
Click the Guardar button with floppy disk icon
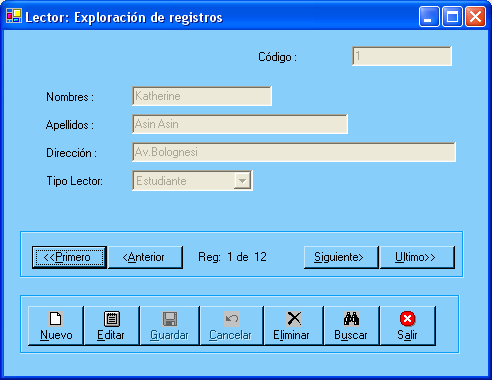click(x=170, y=326)
